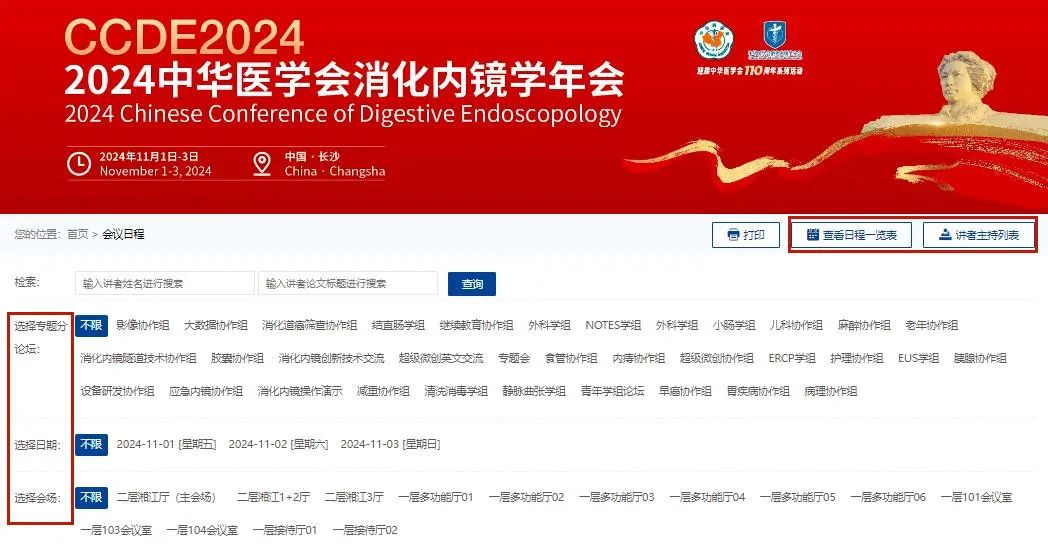Screen dimensions: 1048x554
Task: Focus the paper title search field
Action: click(x=348, y=283)
